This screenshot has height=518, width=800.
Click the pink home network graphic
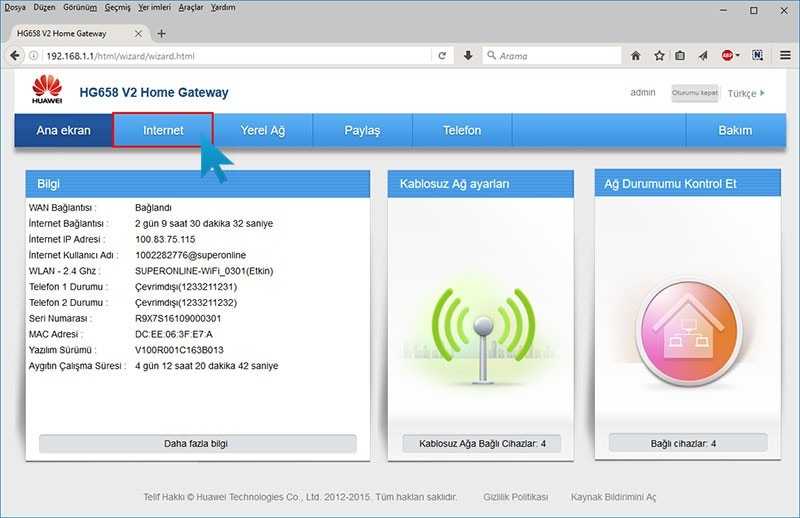[689, 332]
